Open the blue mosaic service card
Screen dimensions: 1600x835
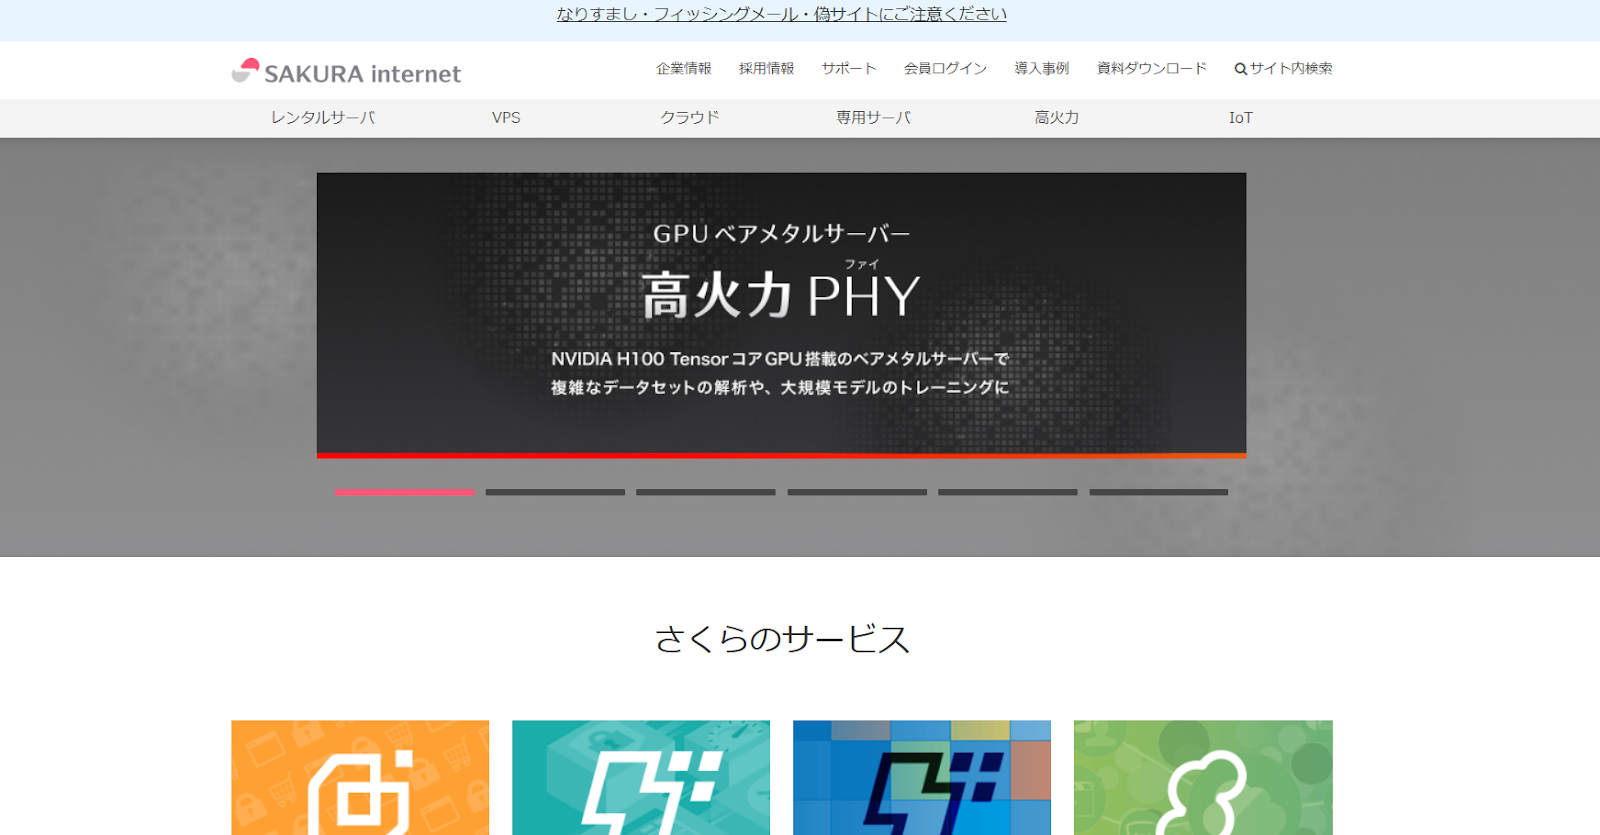[922, 778]
